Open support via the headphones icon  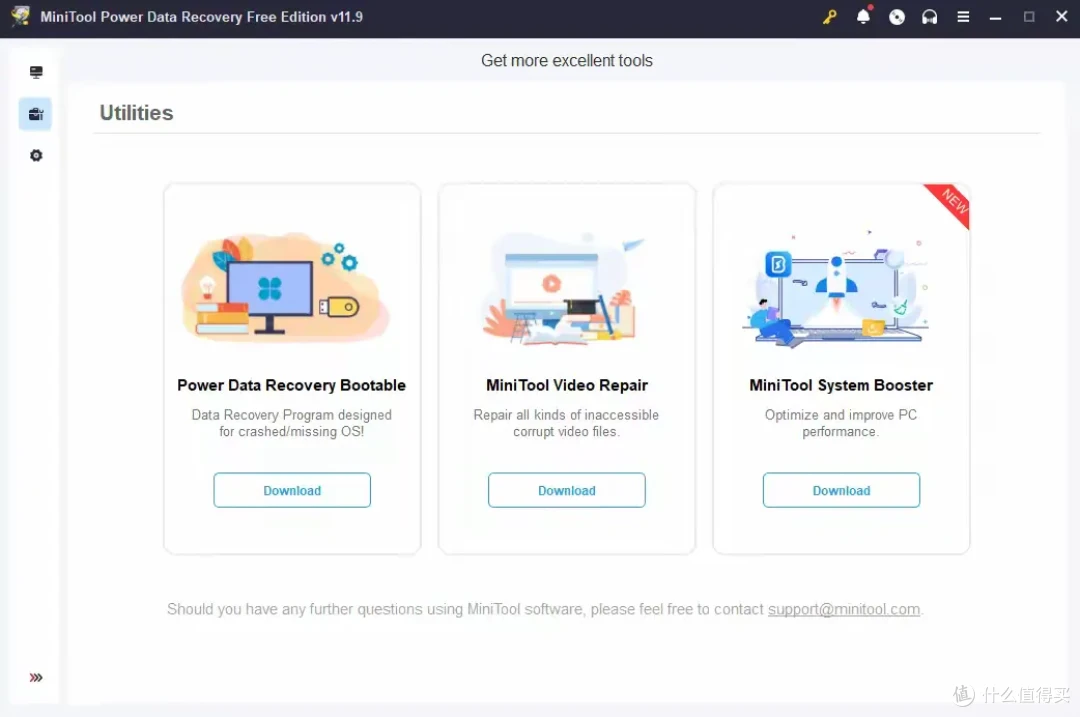929,17
